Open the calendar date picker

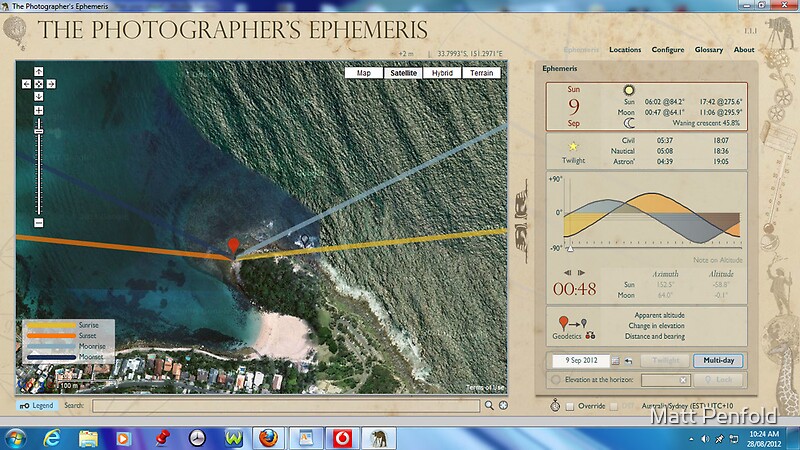[616, 361]
